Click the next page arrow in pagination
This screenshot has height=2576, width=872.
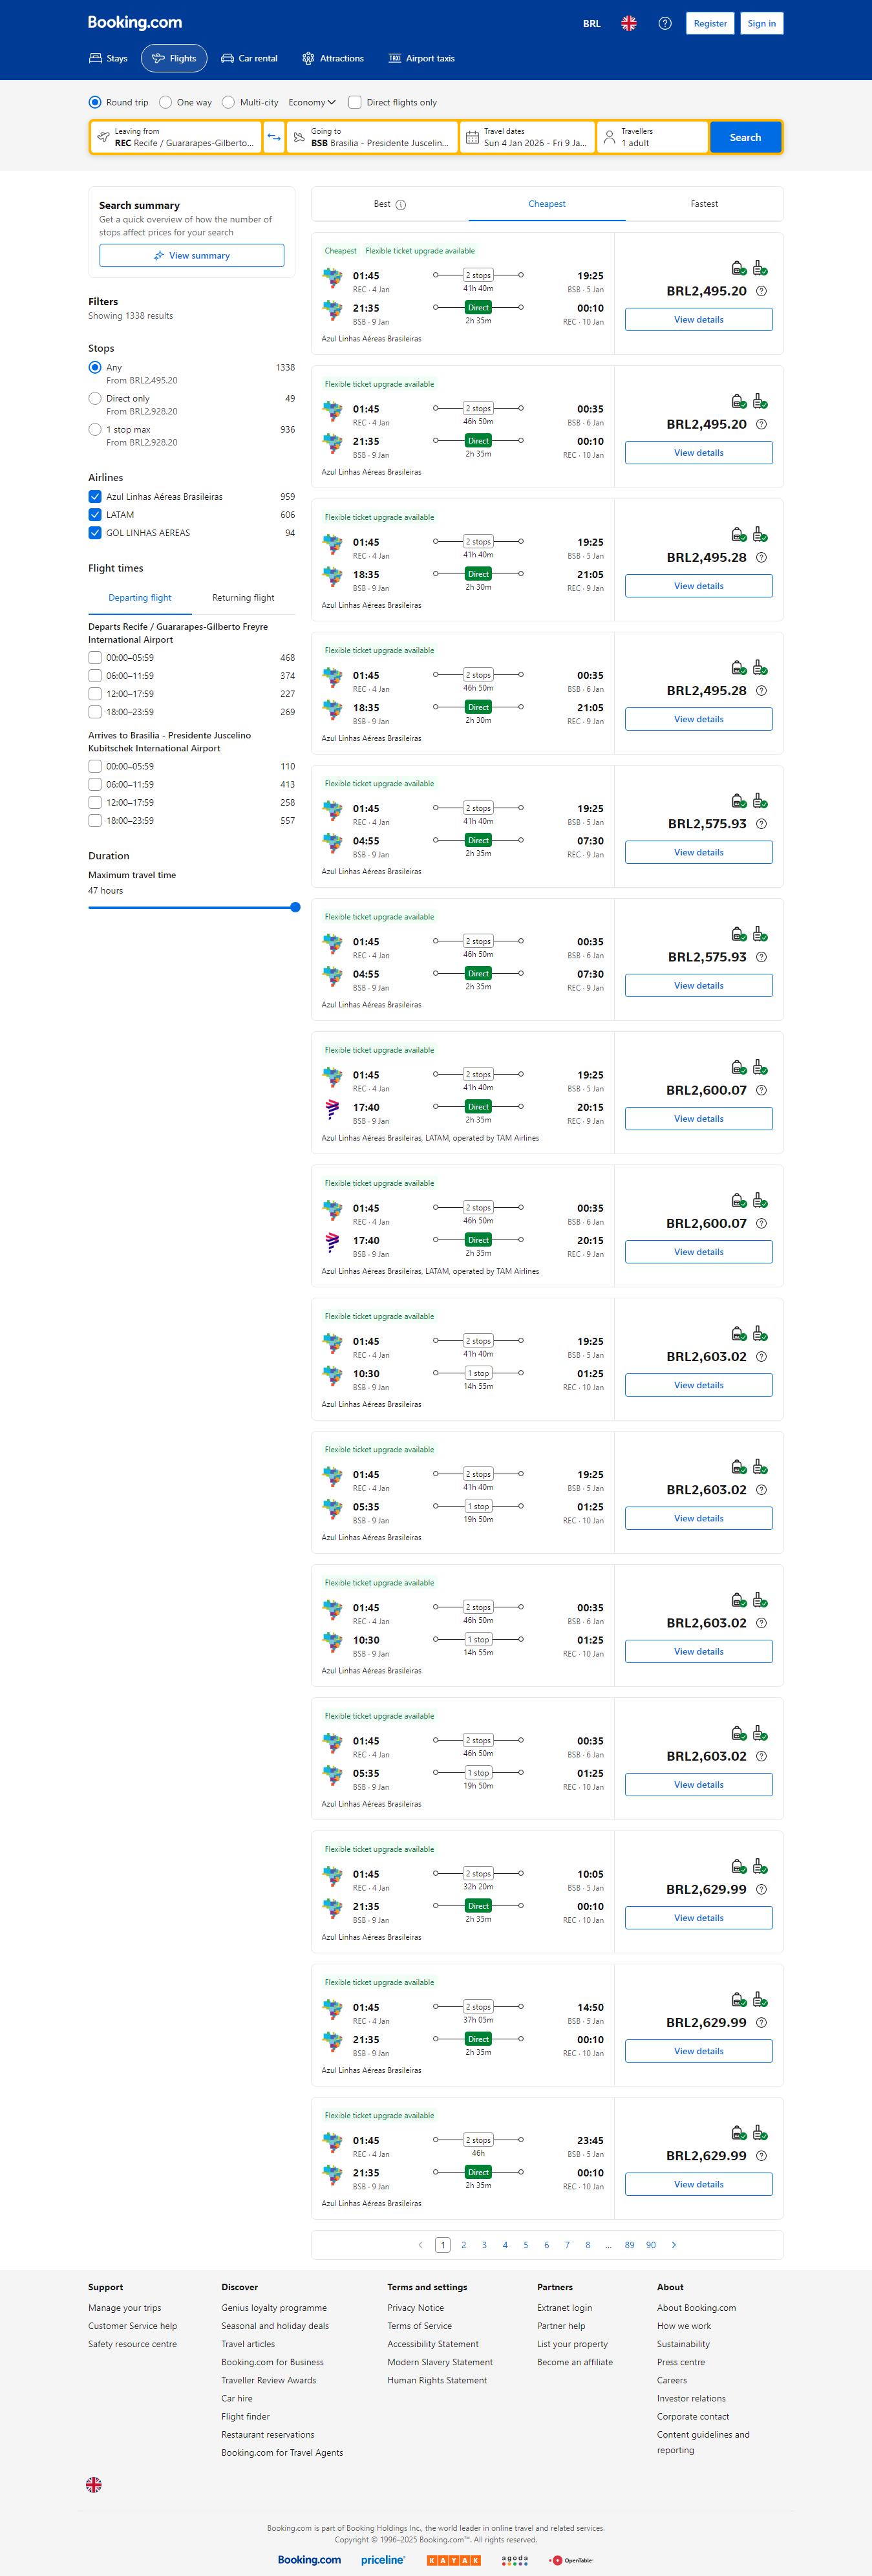(674, 2245)
